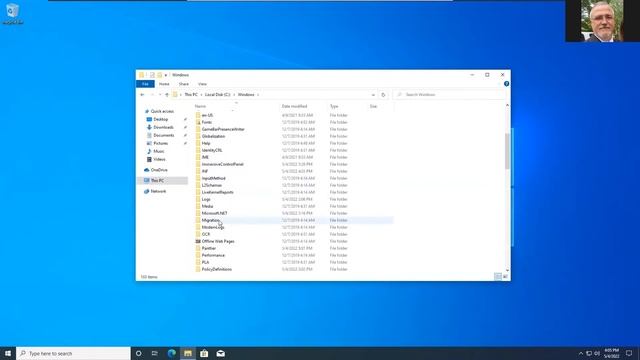Expand the chevron after Windows in the breadcrumb
This screenshot has width=640, height=360.
click(258, 95)
